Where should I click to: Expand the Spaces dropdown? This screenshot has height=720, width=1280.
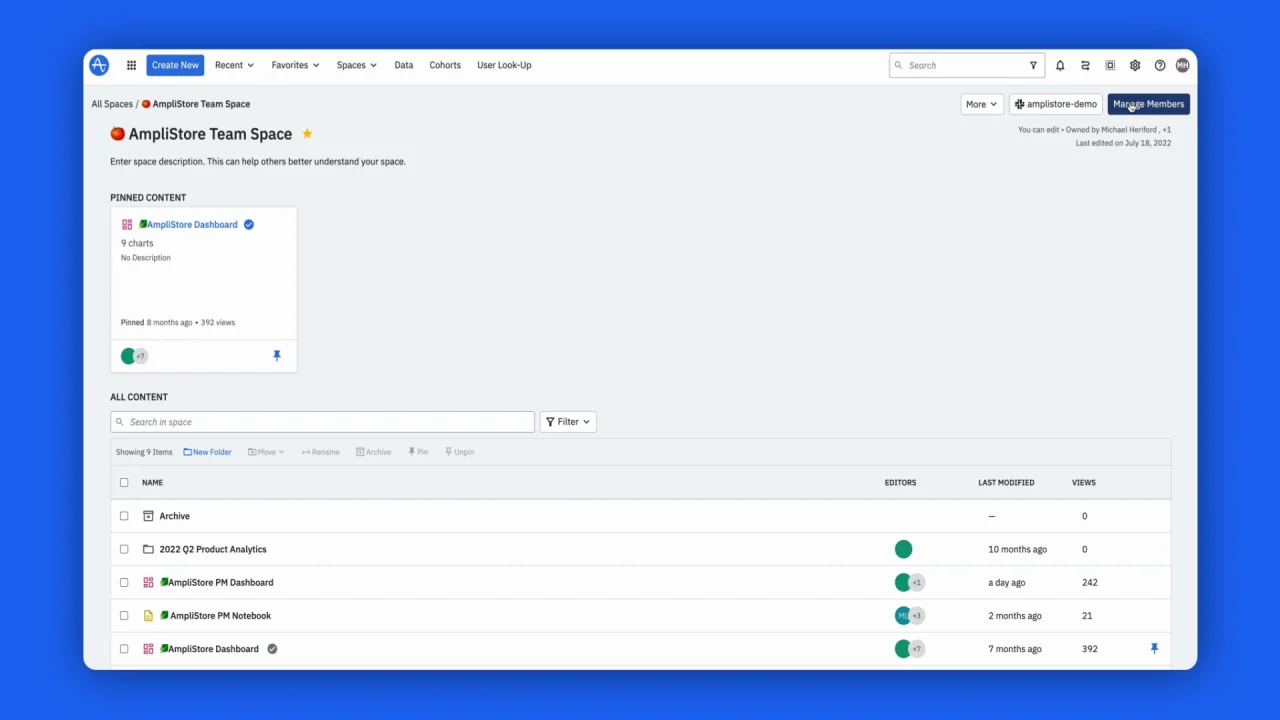point(356,65)
